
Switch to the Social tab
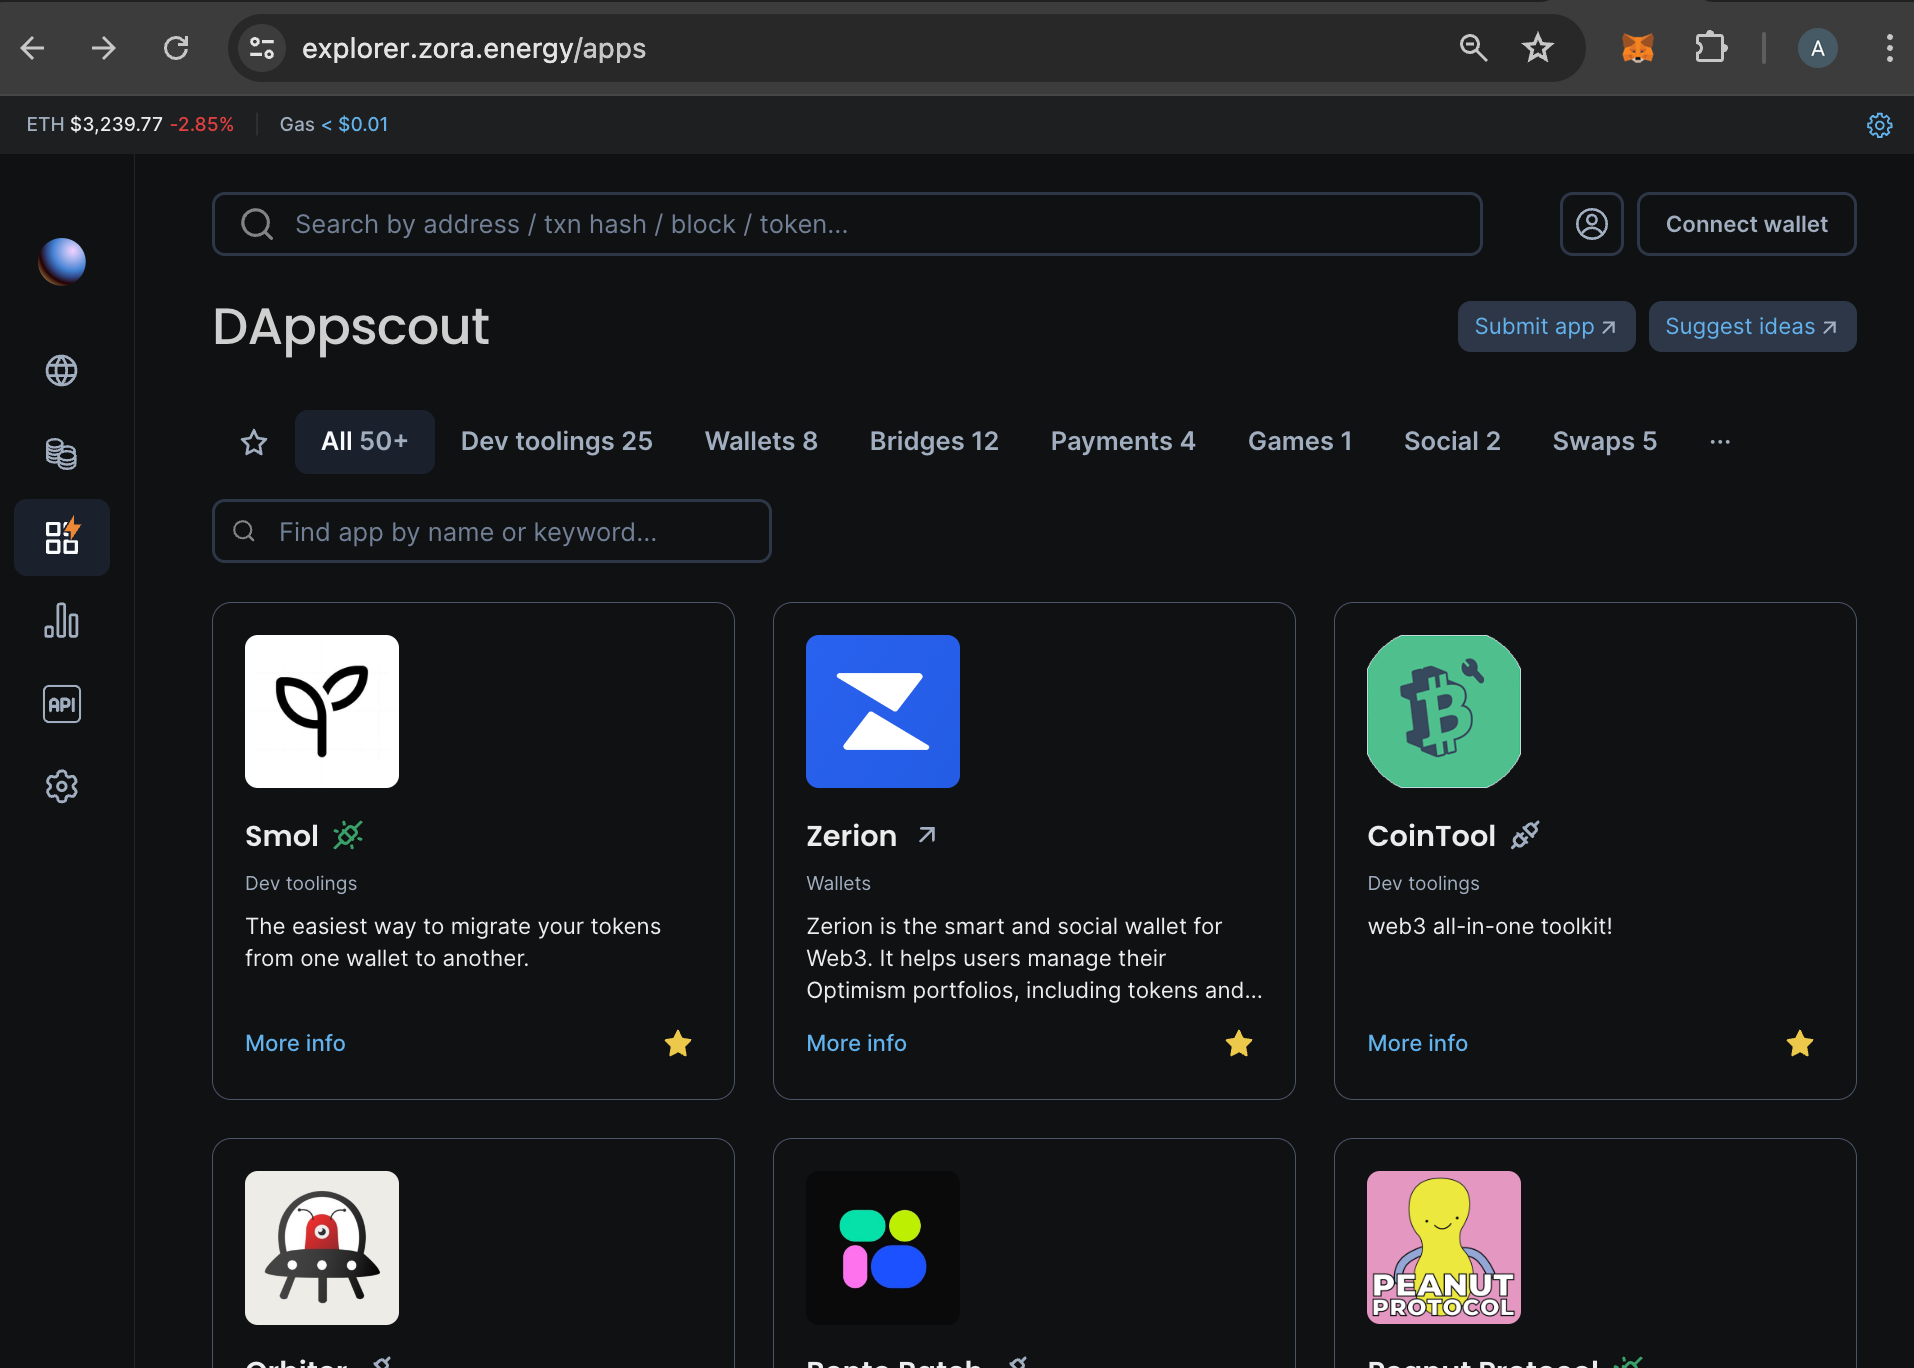tap(1452, 442)
